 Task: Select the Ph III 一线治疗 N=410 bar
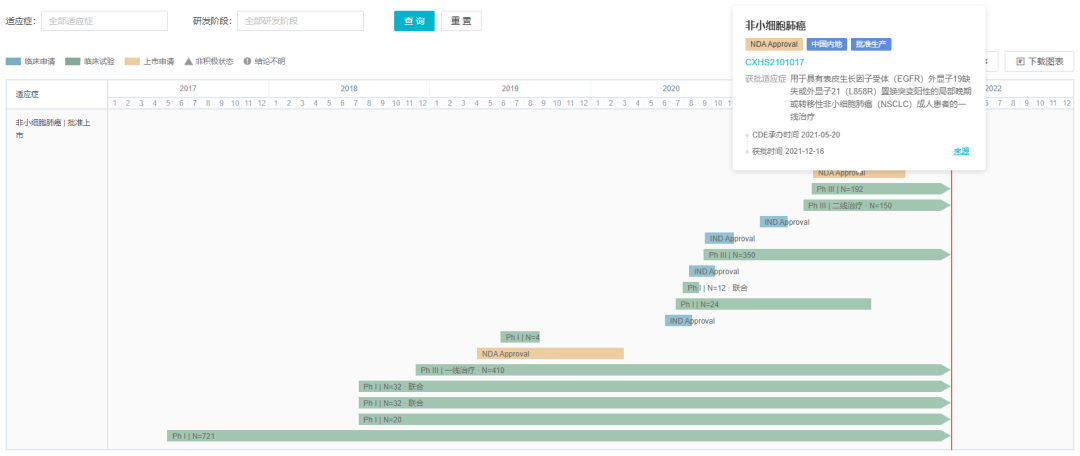pos(682,370)
